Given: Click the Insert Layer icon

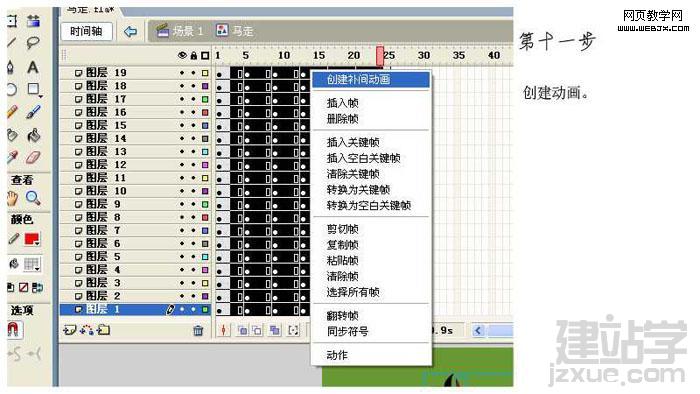Looking at the screenshot, I should (x=69, y=330).
